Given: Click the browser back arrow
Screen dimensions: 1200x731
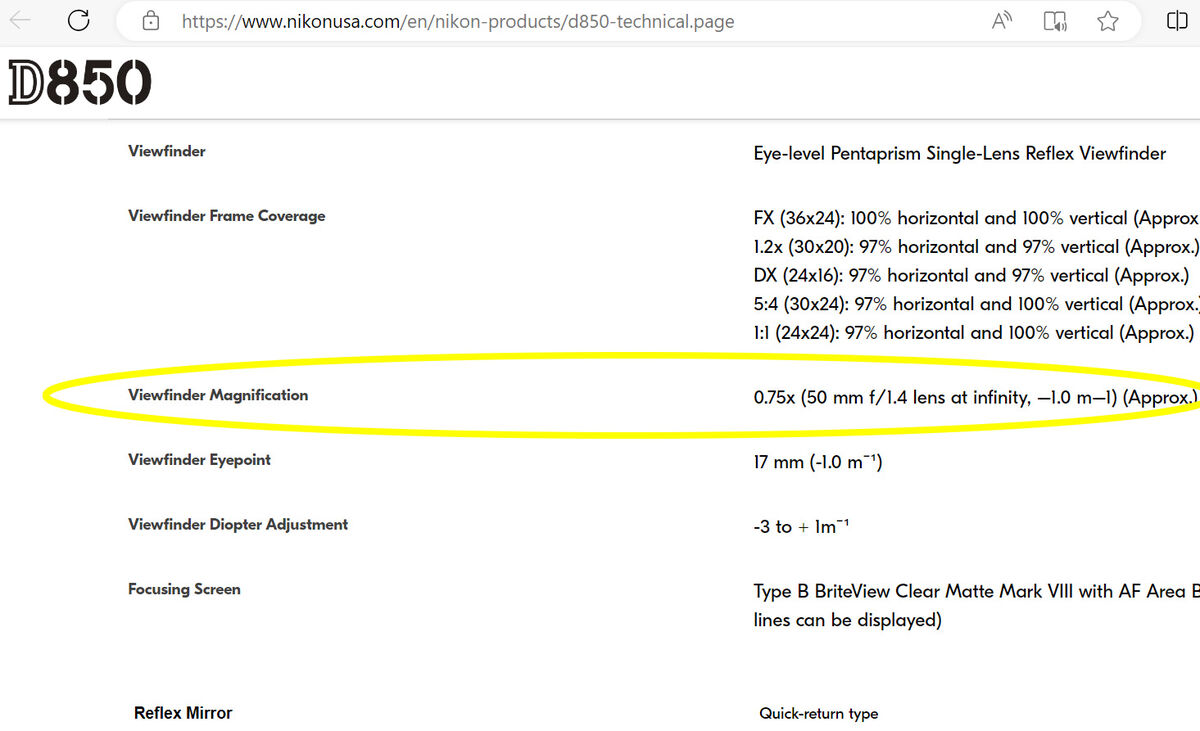Looking at the screenshot, I should point(20,21).
